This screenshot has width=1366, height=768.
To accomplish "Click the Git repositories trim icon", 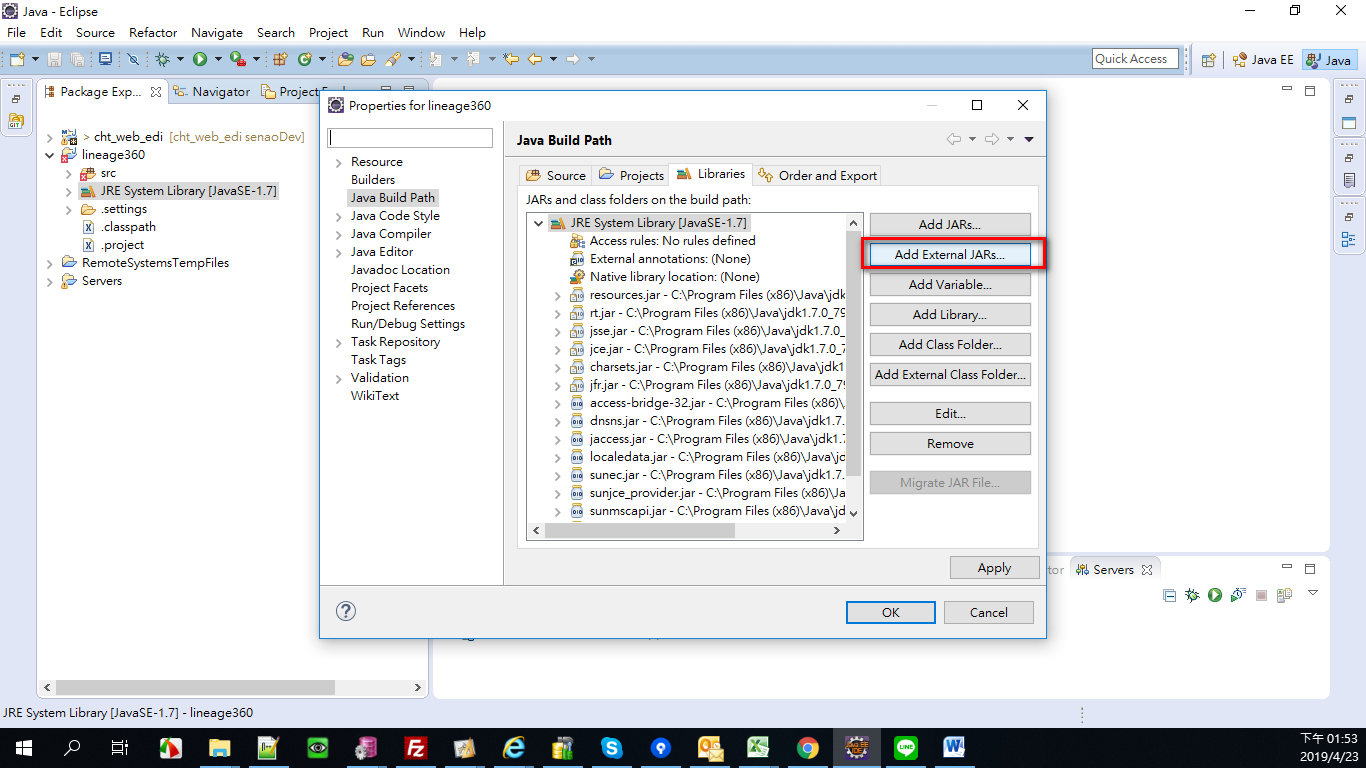I will (x=15, y=121).
